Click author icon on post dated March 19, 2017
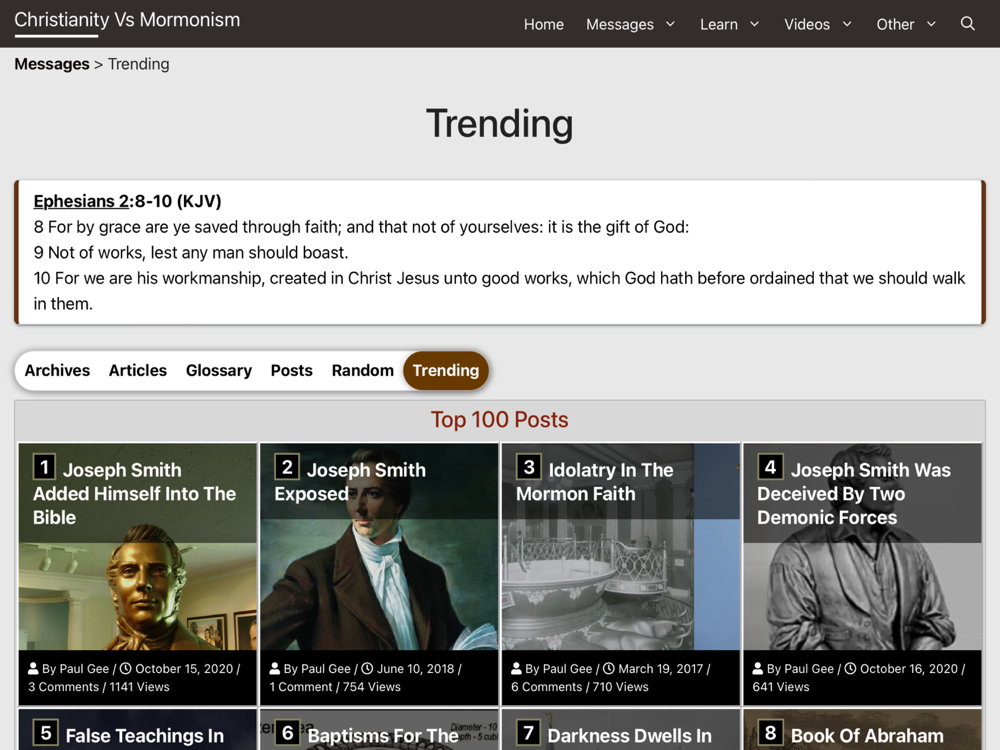 pos(517,668)
